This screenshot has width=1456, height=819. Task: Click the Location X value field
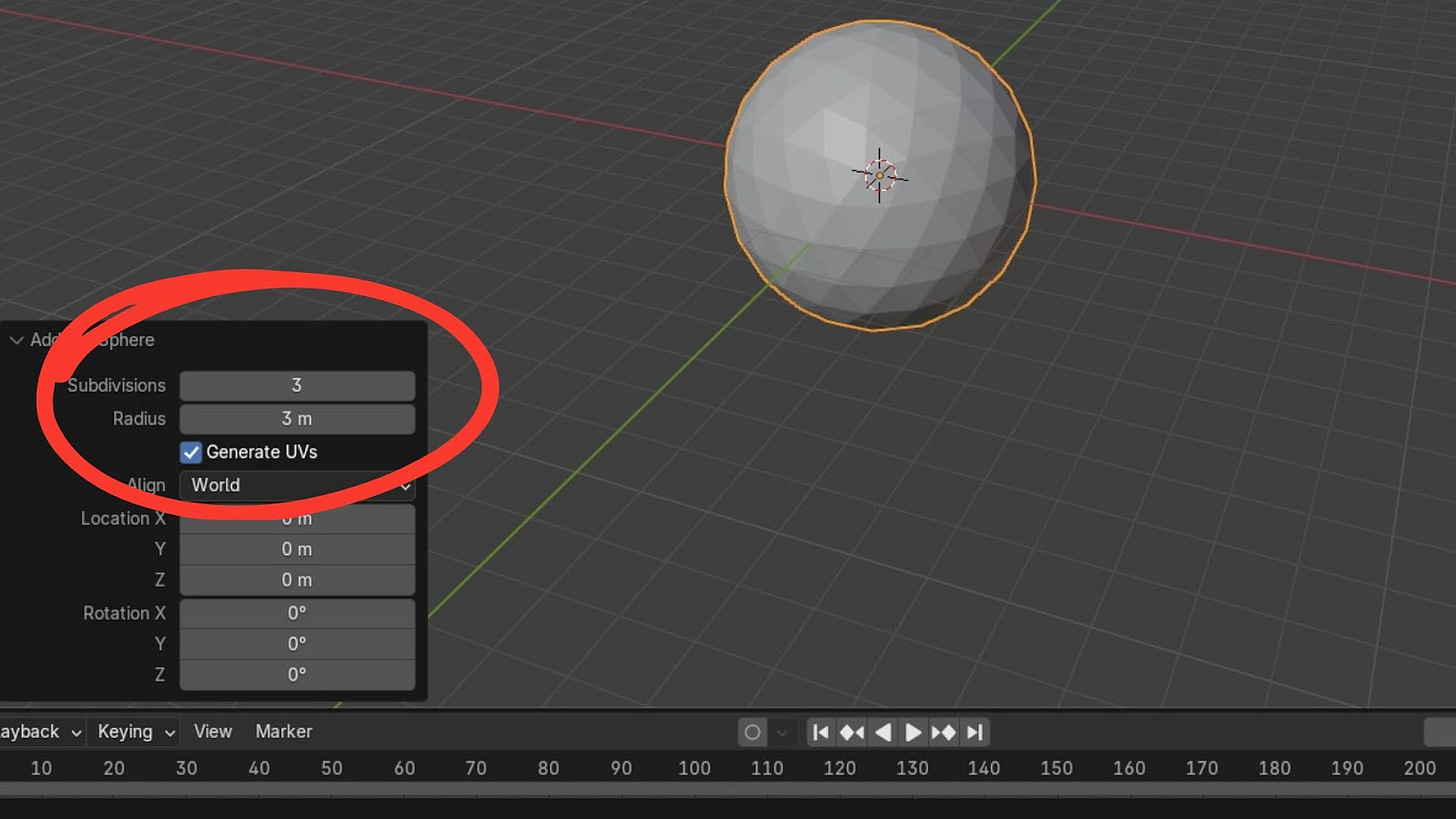point(297,519)
